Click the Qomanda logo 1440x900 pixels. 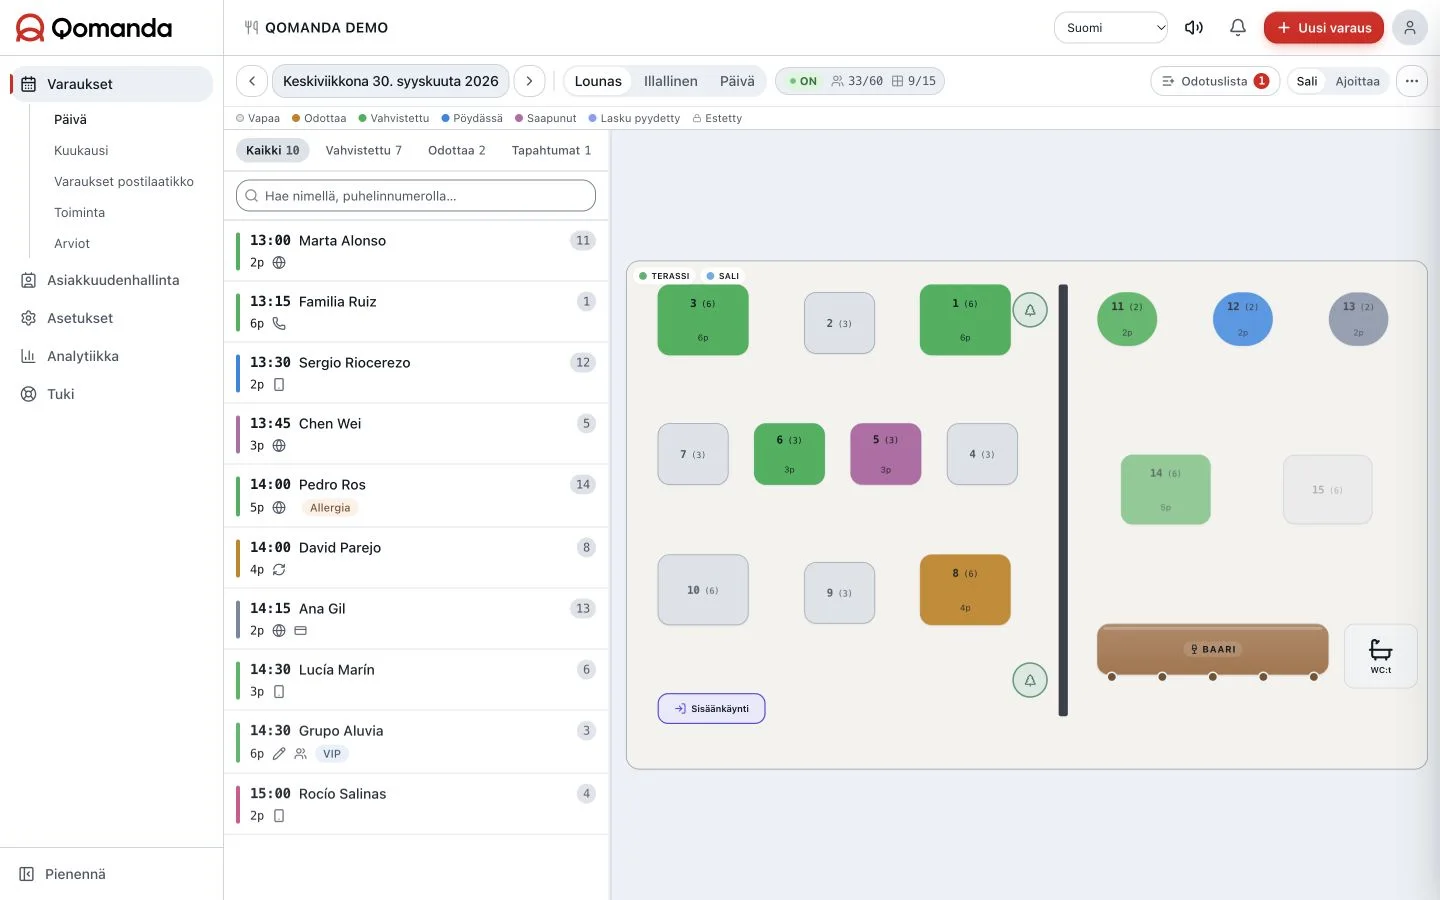[94, 28]
